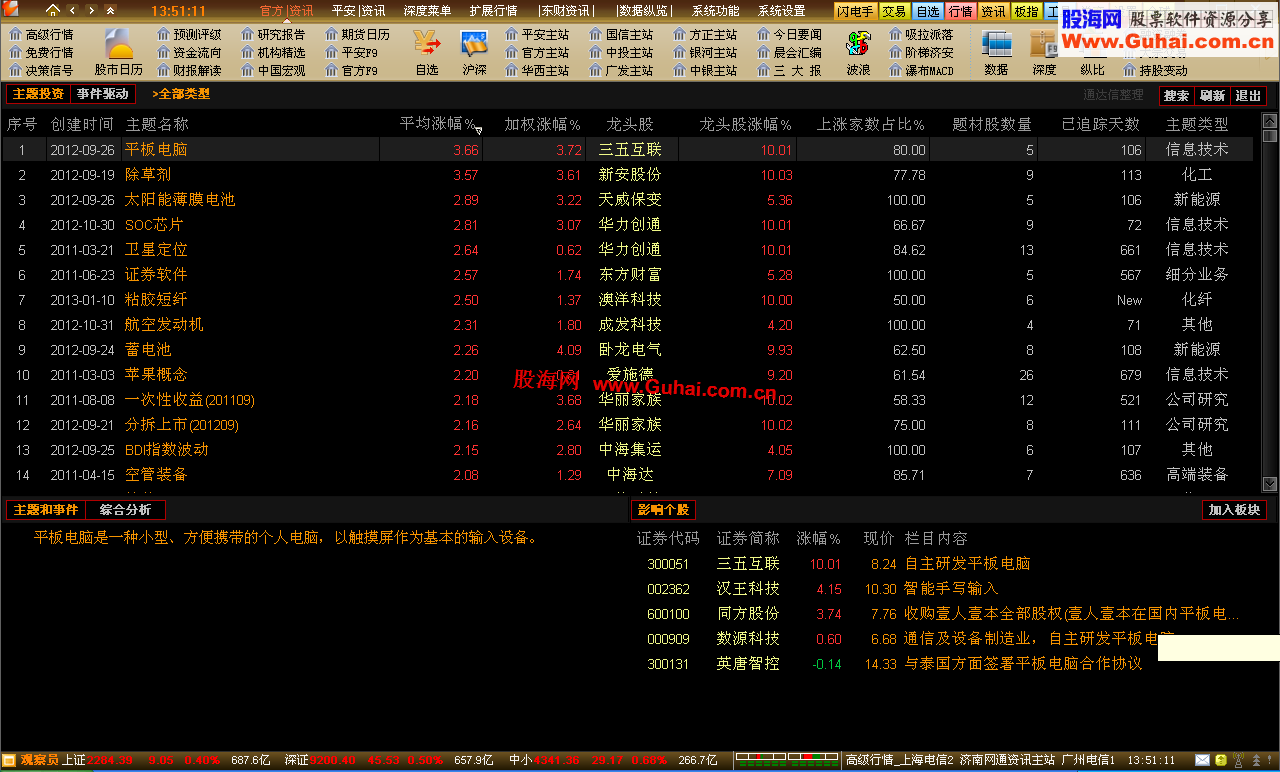Select theme row 太阳能薄膜电池
The image size is (1280, 772).
point(630,200)
